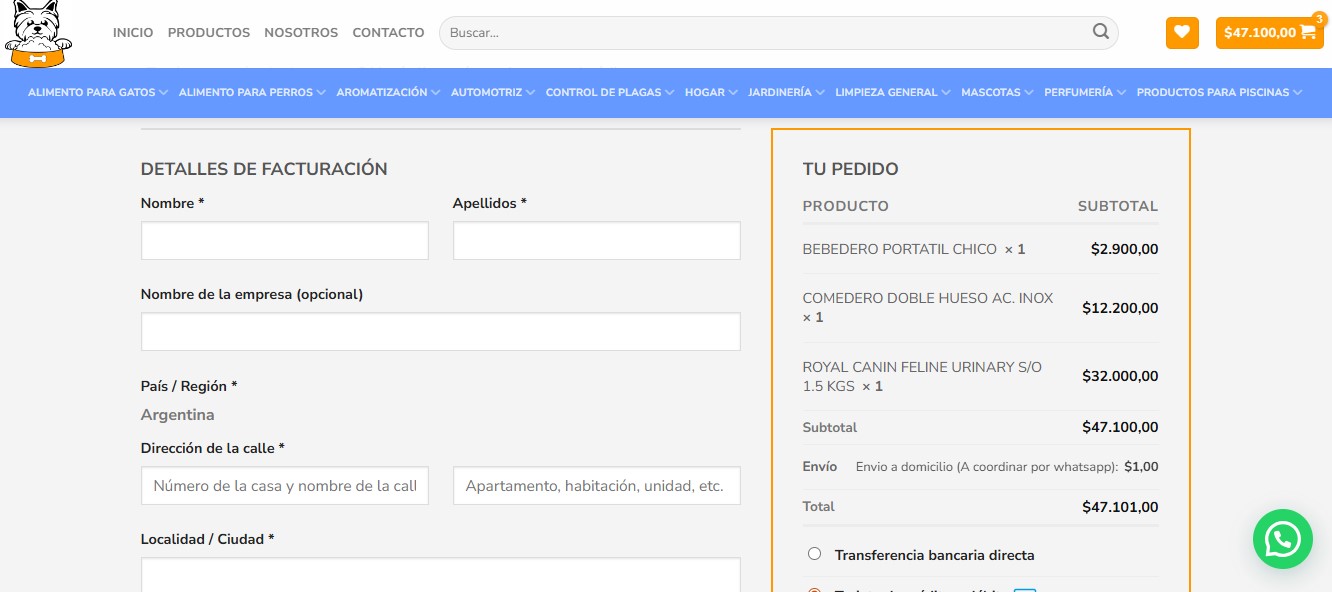This screenshot has width=1332, height=592.
Task: Expand the Mascotas category menu
Action: (996, 92)
